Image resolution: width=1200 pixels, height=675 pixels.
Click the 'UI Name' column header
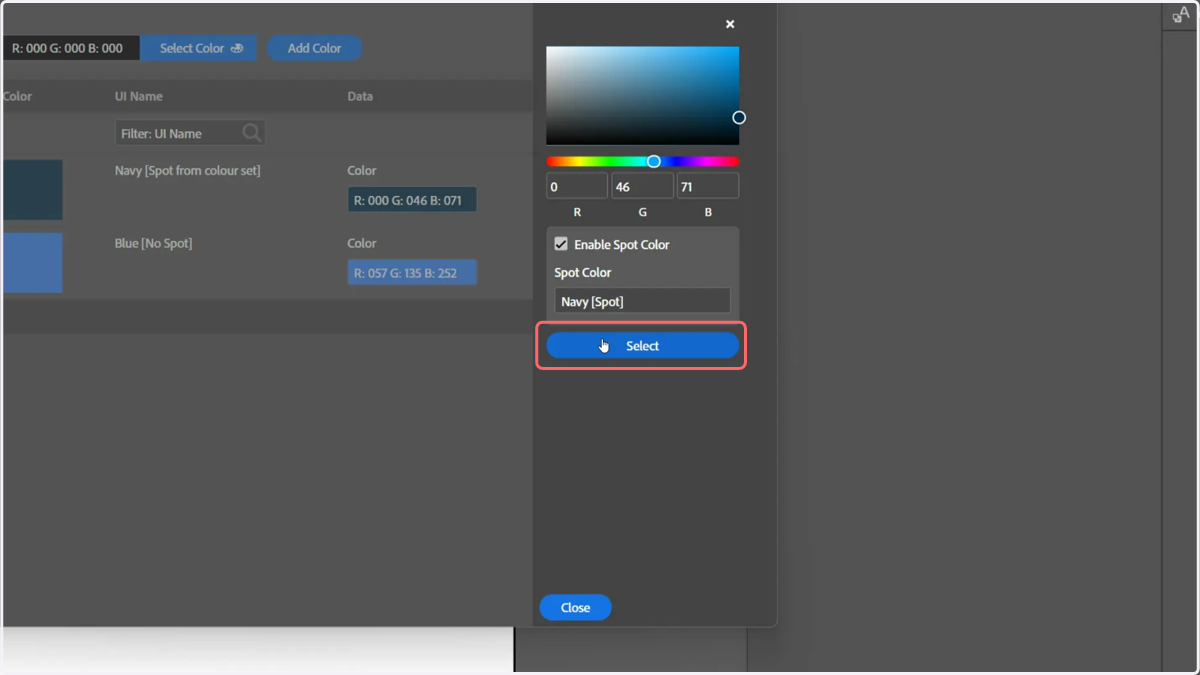coord(139,96)
